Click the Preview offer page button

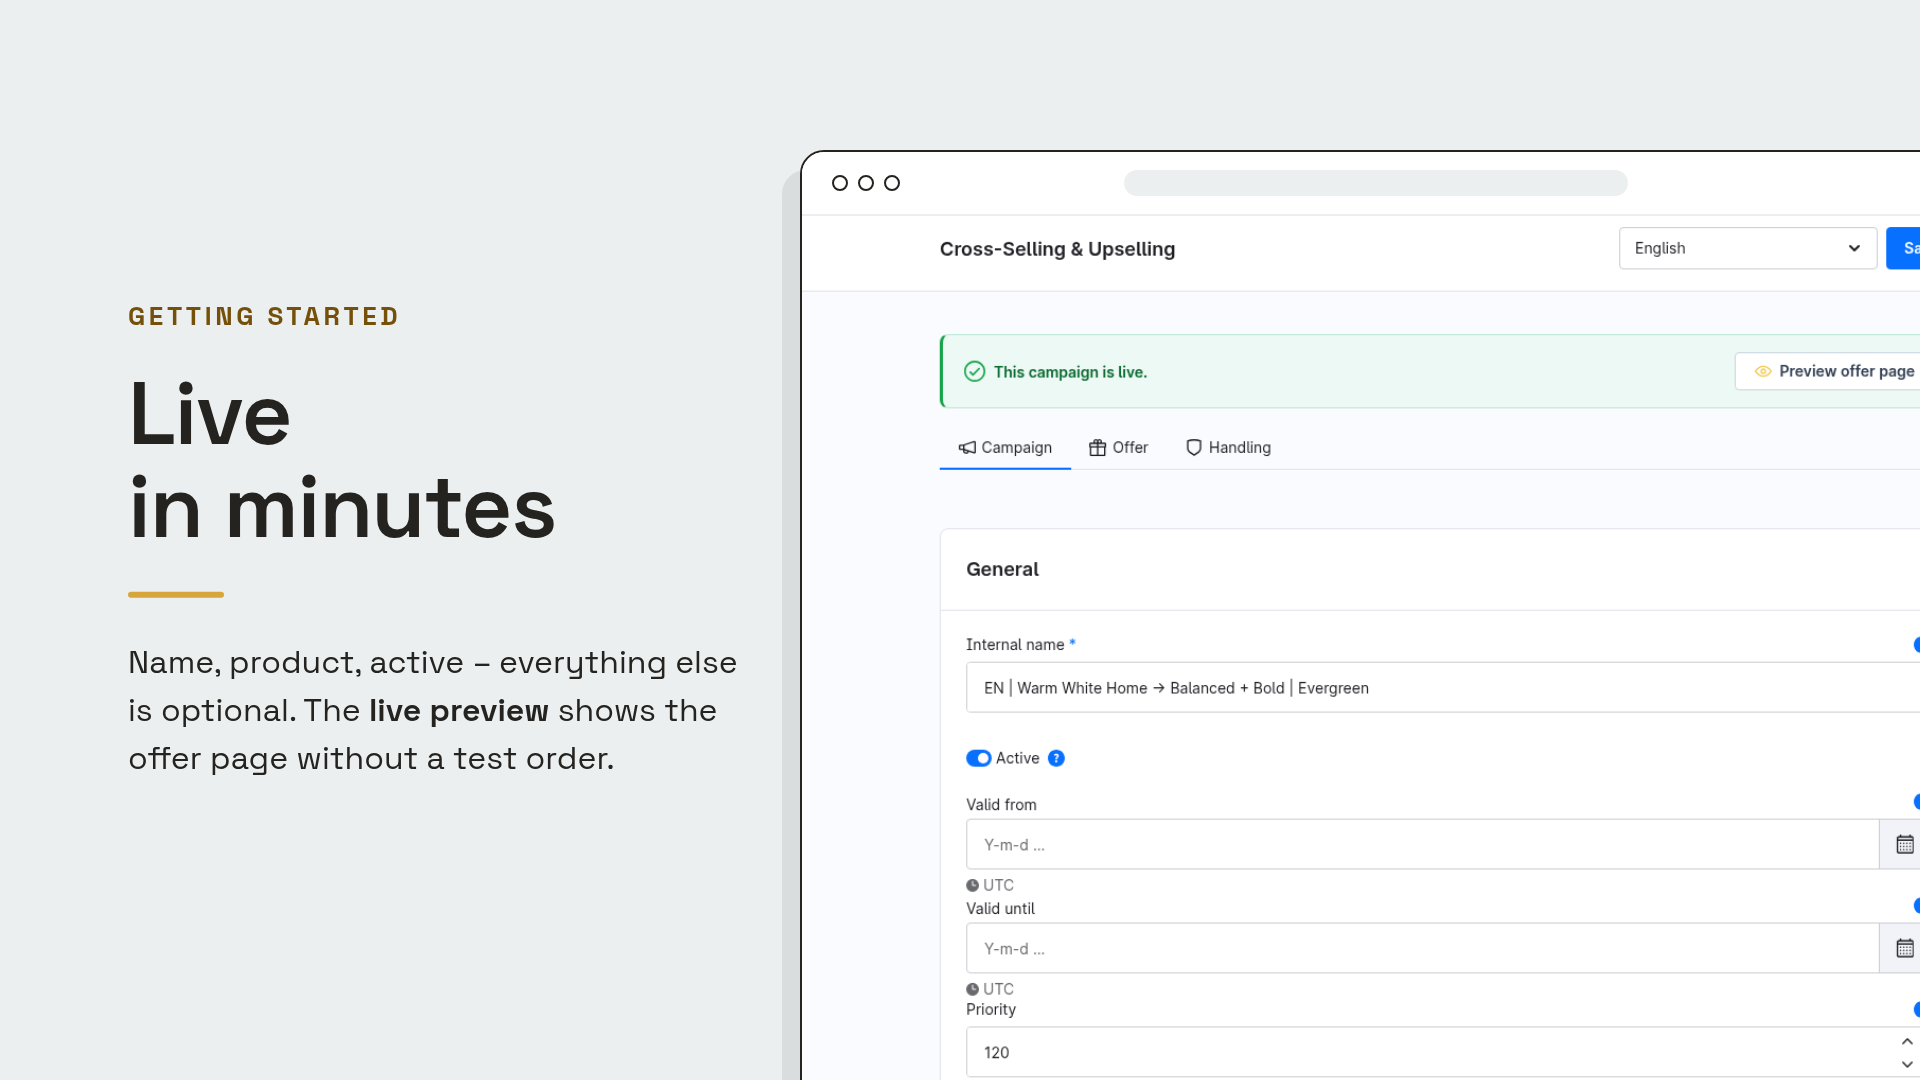pyautogui.click(x=1828, y=371)
